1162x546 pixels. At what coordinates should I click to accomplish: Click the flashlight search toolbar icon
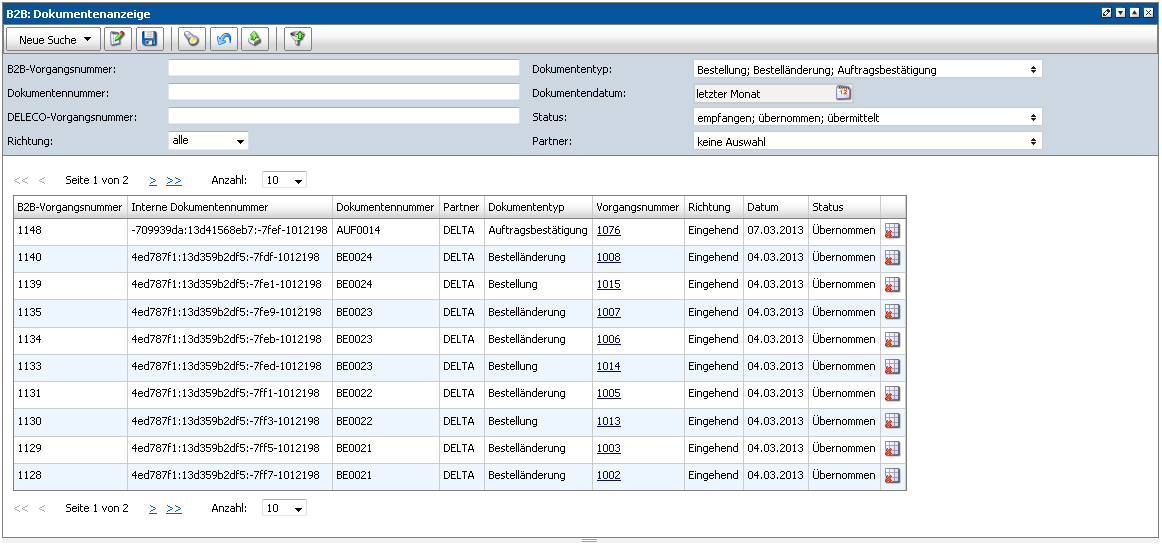[191, 39]
